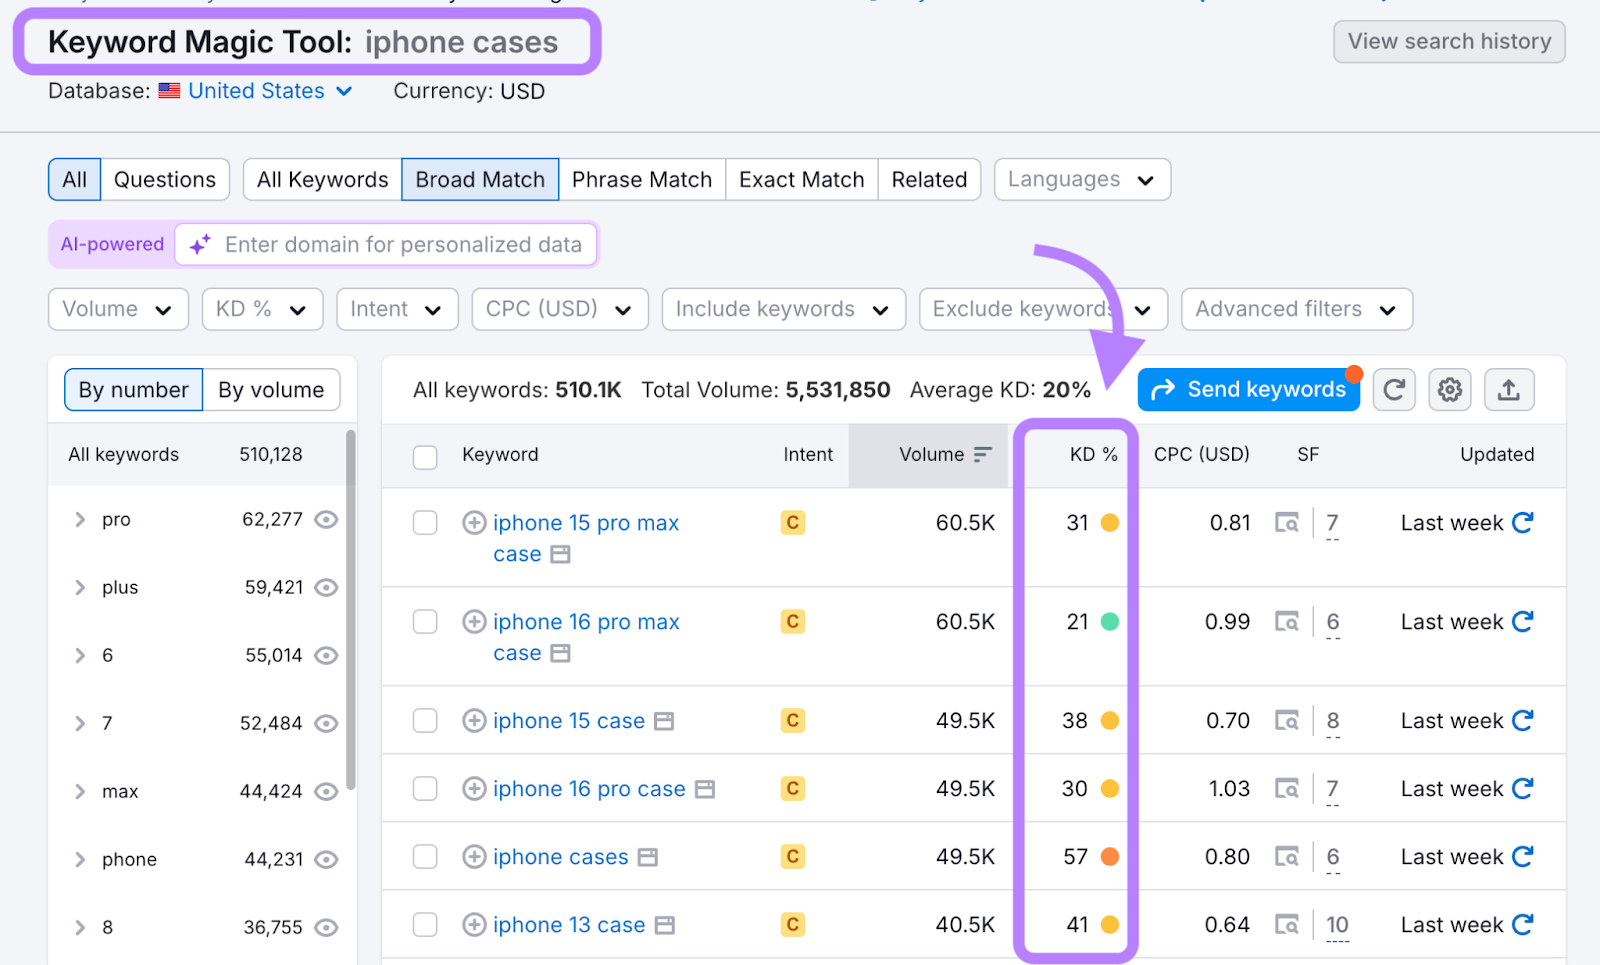Switch to the Exact Match tab
The image size is (1600, 965).
click(x=800, y=179)
